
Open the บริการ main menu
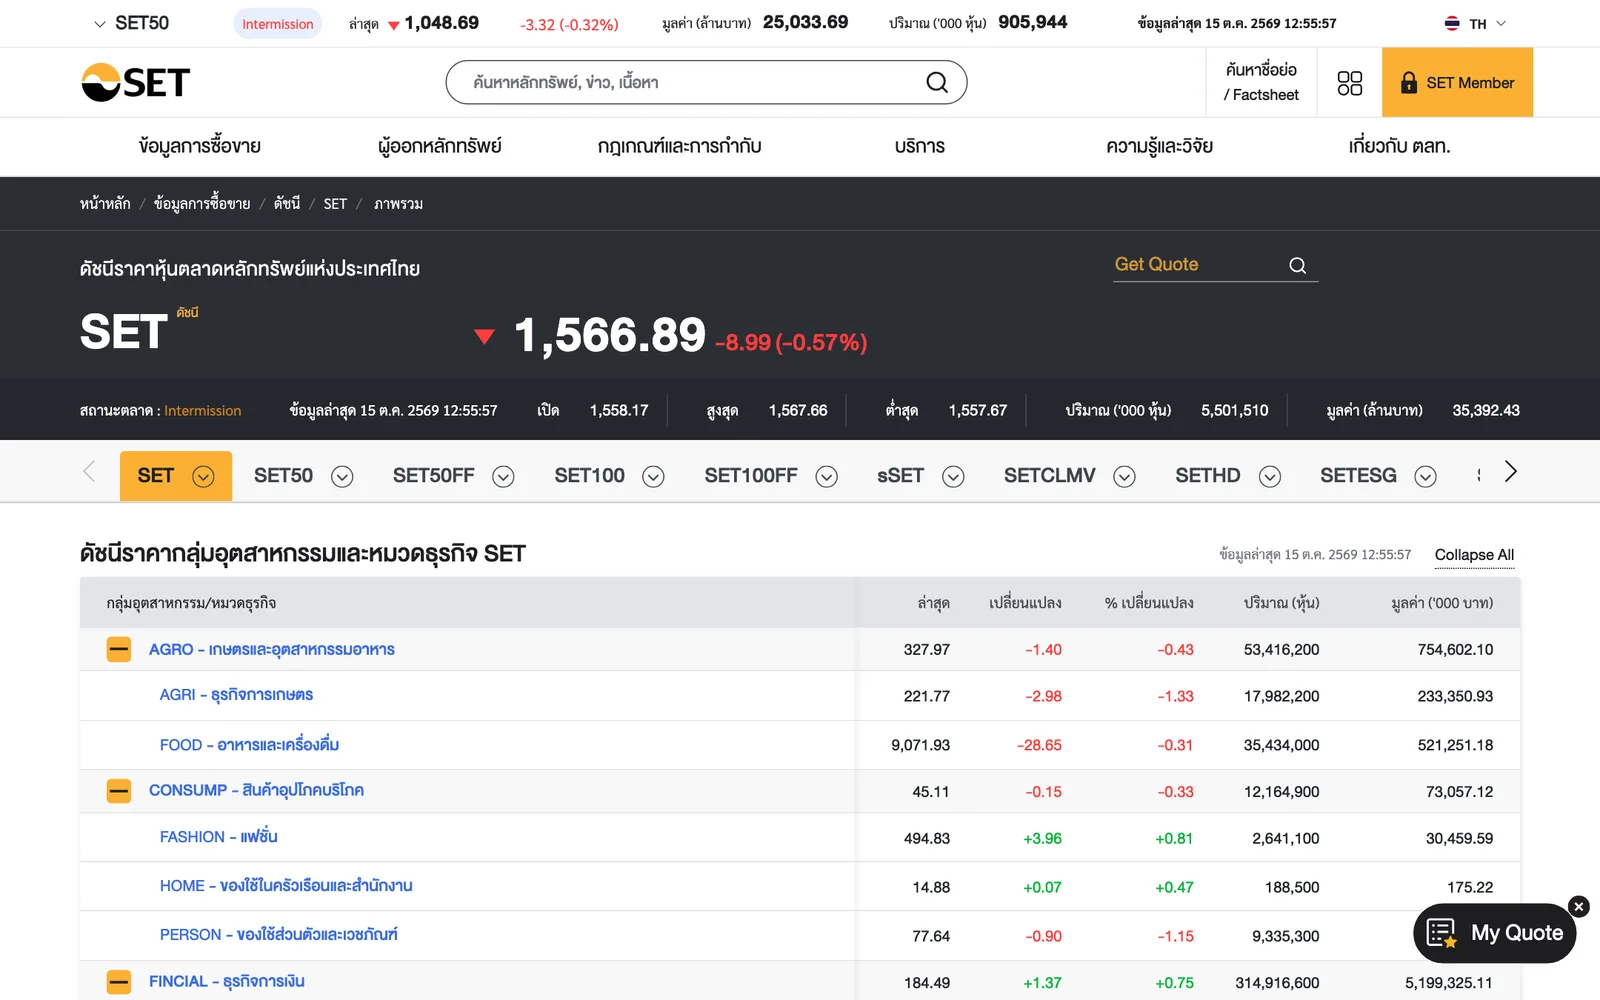(920, 146)
